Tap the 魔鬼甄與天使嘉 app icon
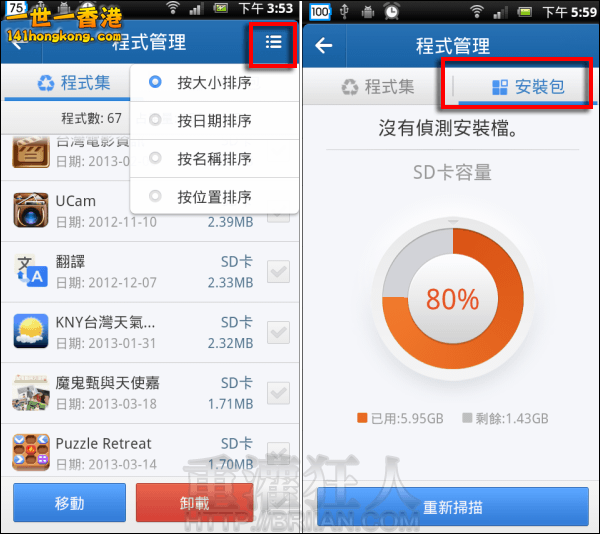The width and height of the screenshot is (600, 534). (x=31, y=392)
